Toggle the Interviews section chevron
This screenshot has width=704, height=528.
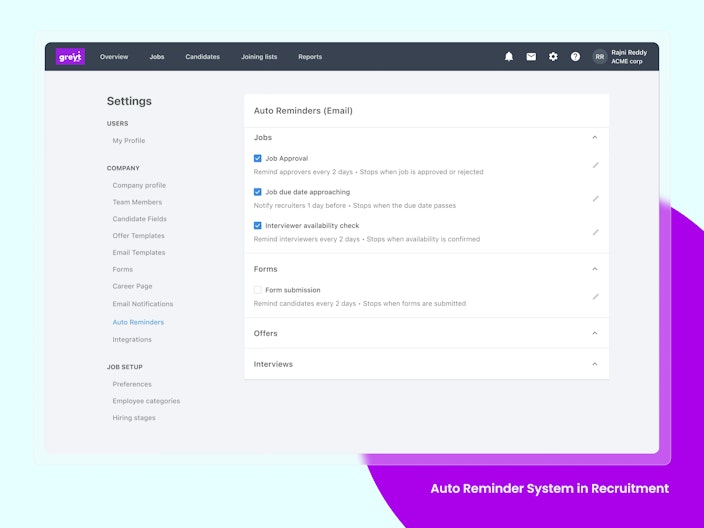595,364
